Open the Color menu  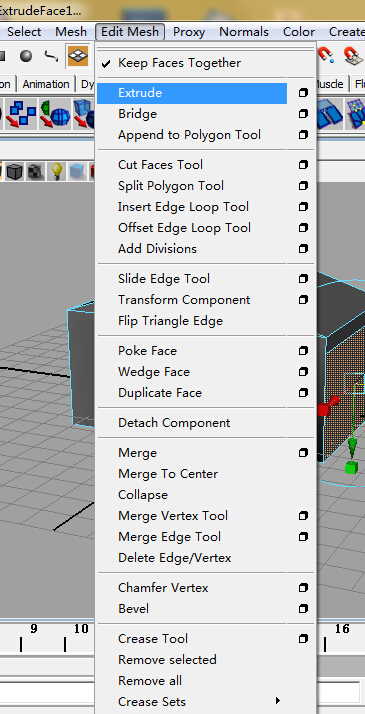(299, 32)
